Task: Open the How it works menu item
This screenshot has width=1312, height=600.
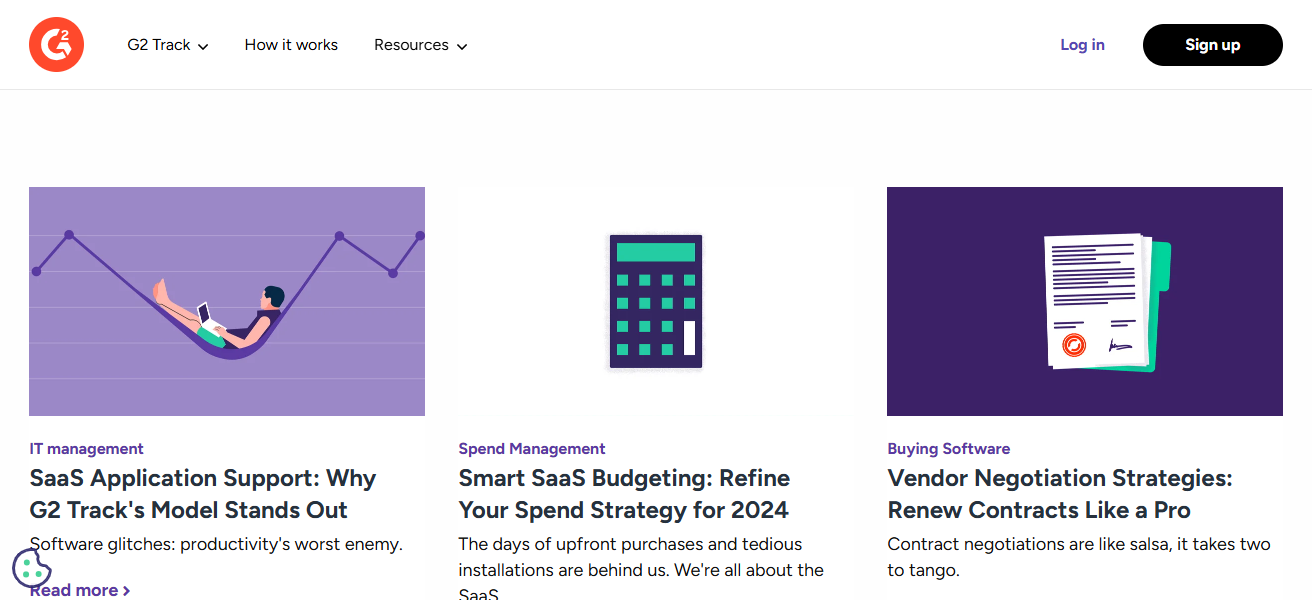Action: pos(291,45)
